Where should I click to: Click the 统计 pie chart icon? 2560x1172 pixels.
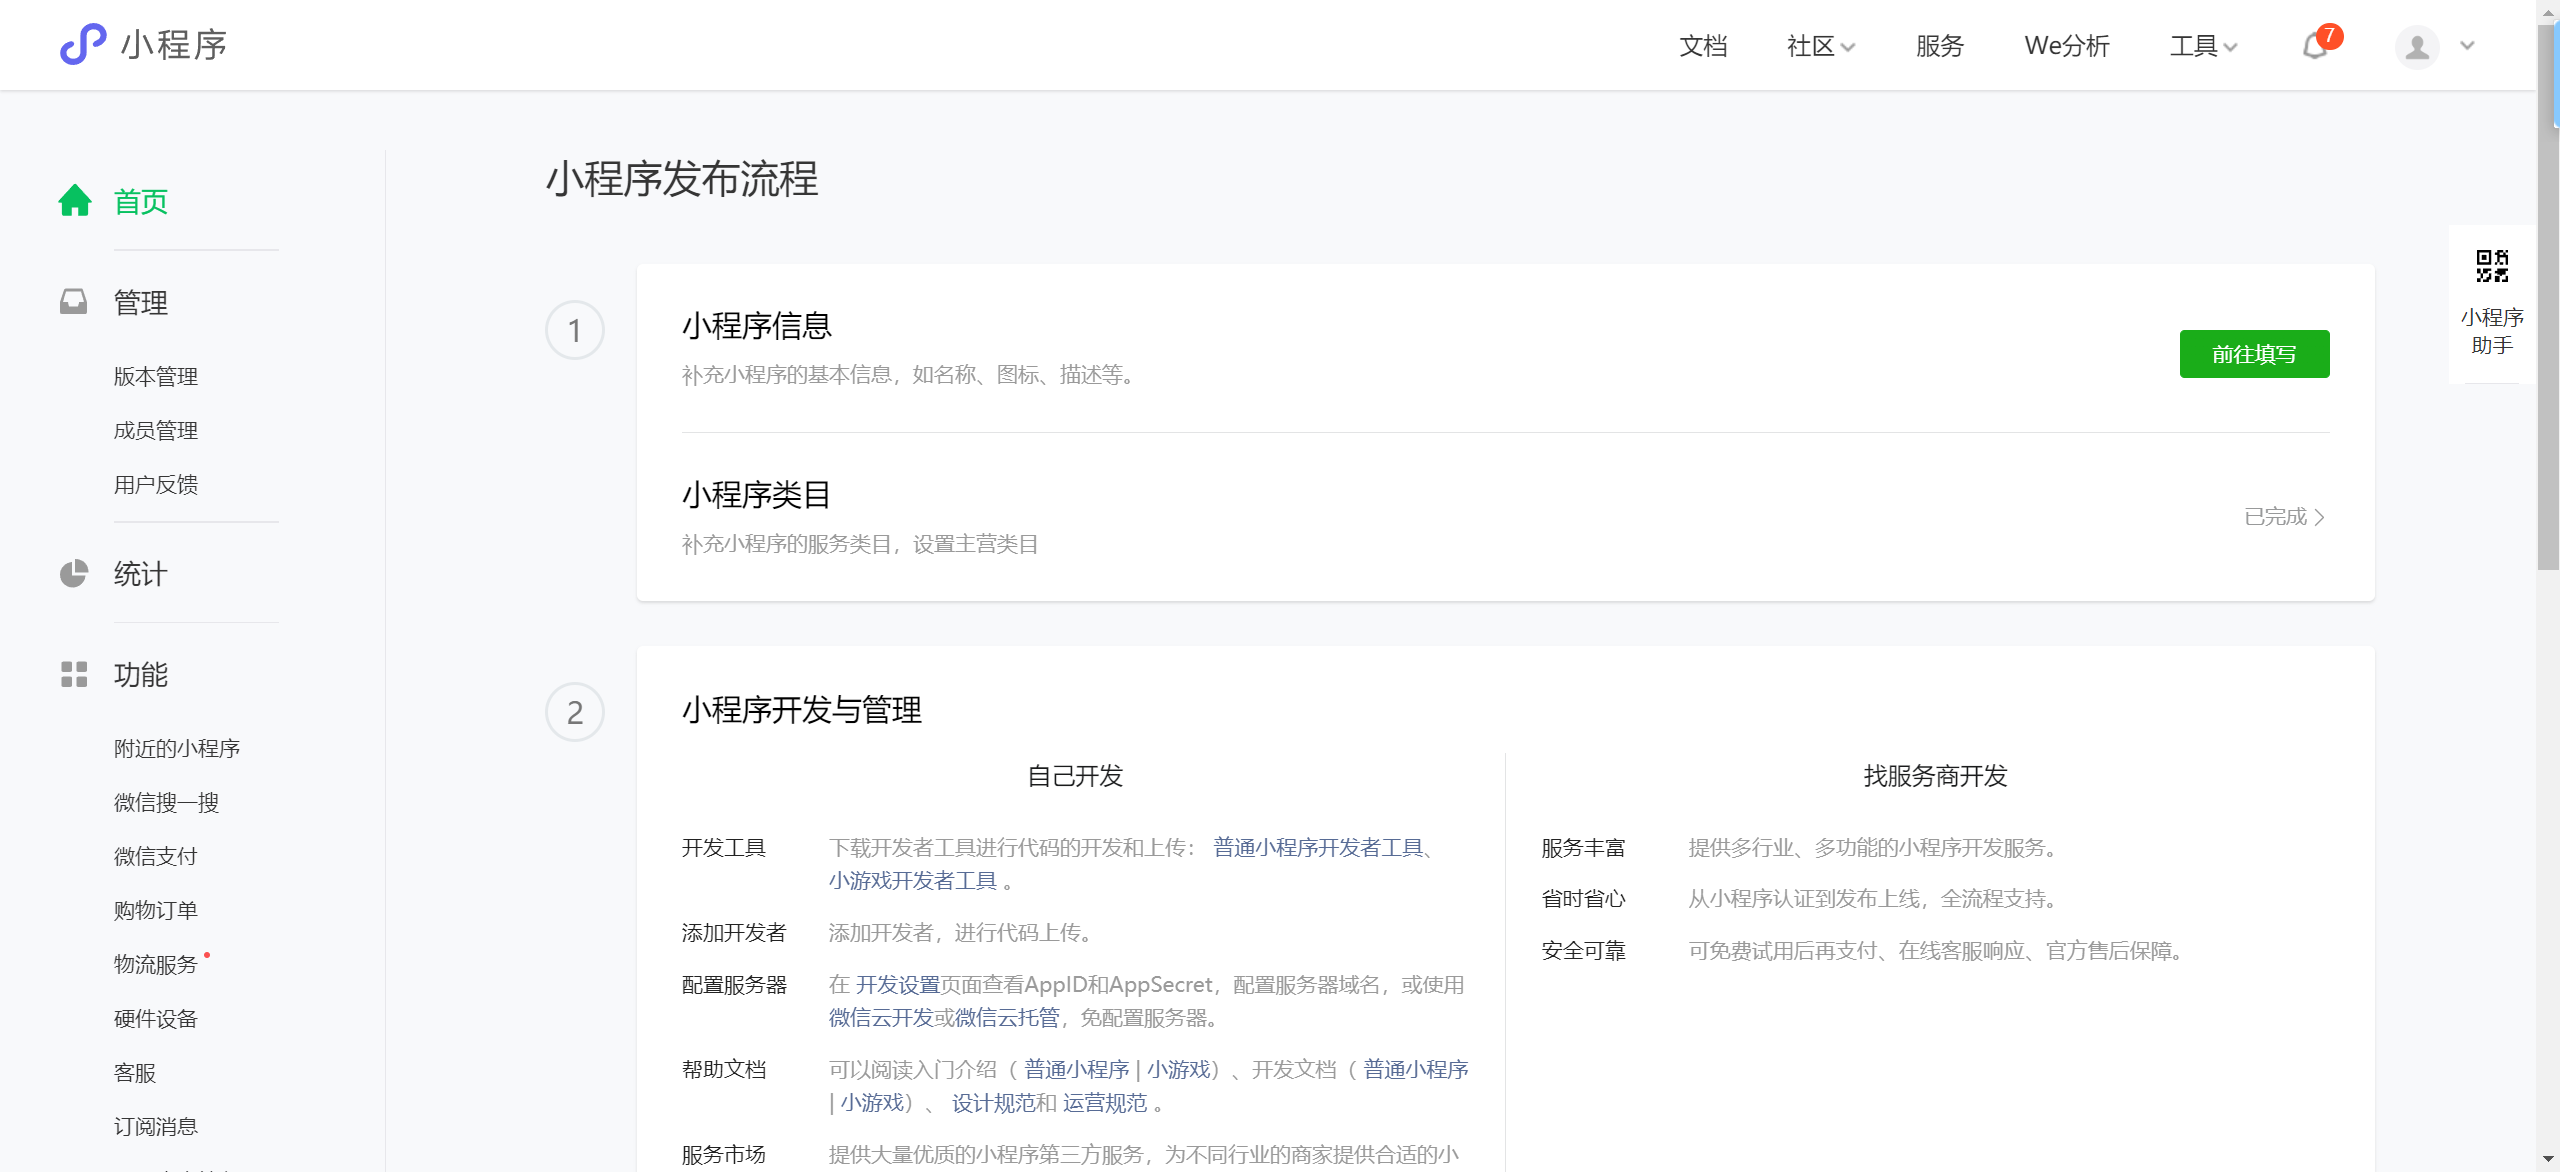pos(73,573)
